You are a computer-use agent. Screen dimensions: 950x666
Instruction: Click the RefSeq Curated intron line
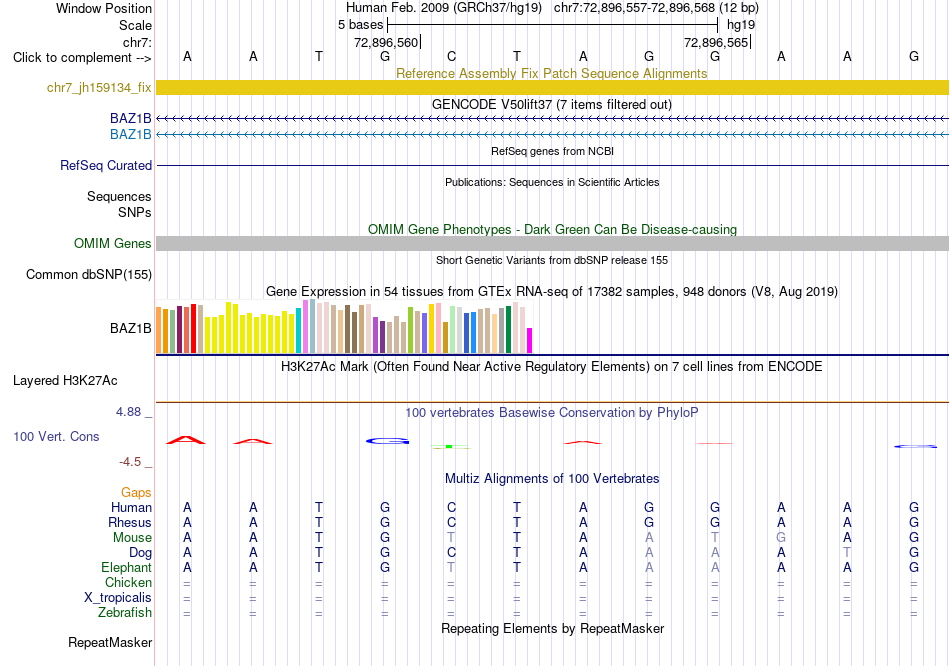(552, 165)
